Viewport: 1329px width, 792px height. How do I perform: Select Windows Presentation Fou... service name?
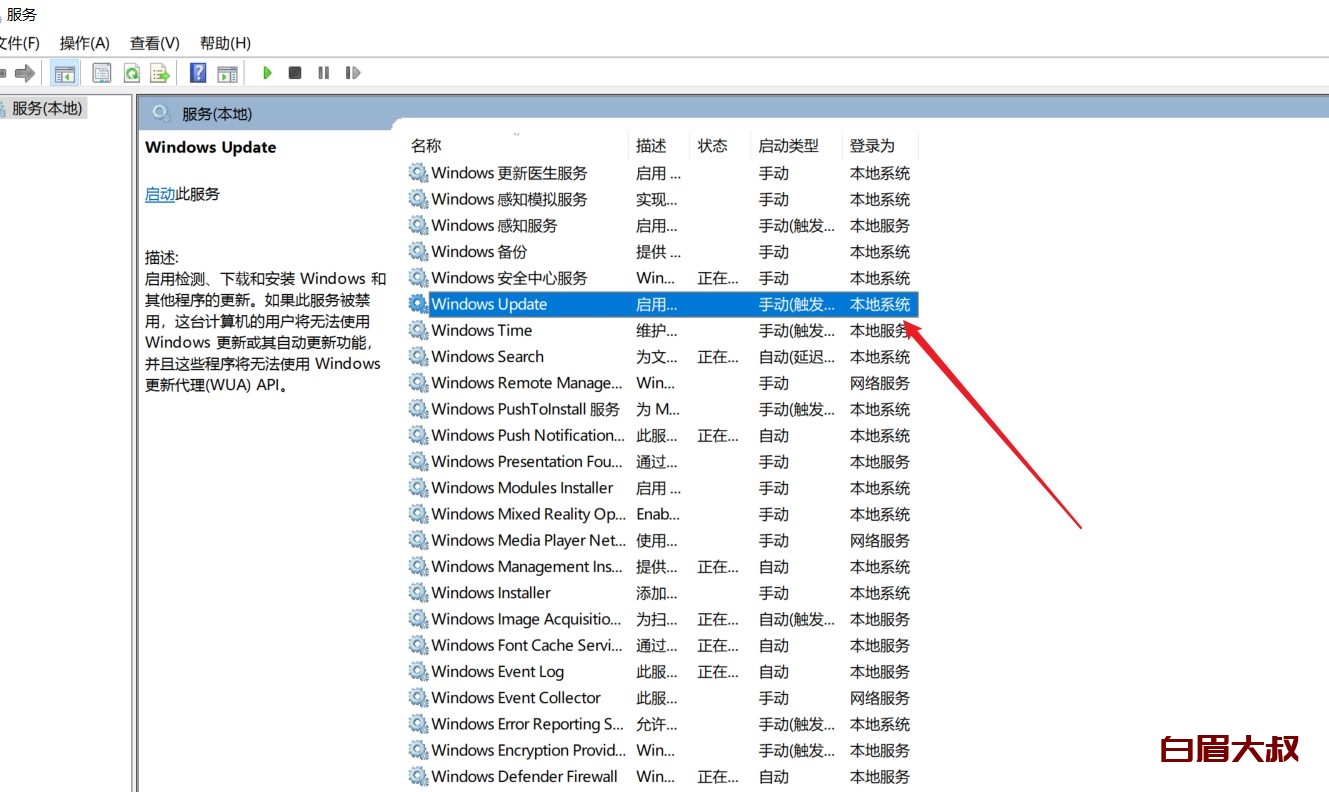(528, 462)
